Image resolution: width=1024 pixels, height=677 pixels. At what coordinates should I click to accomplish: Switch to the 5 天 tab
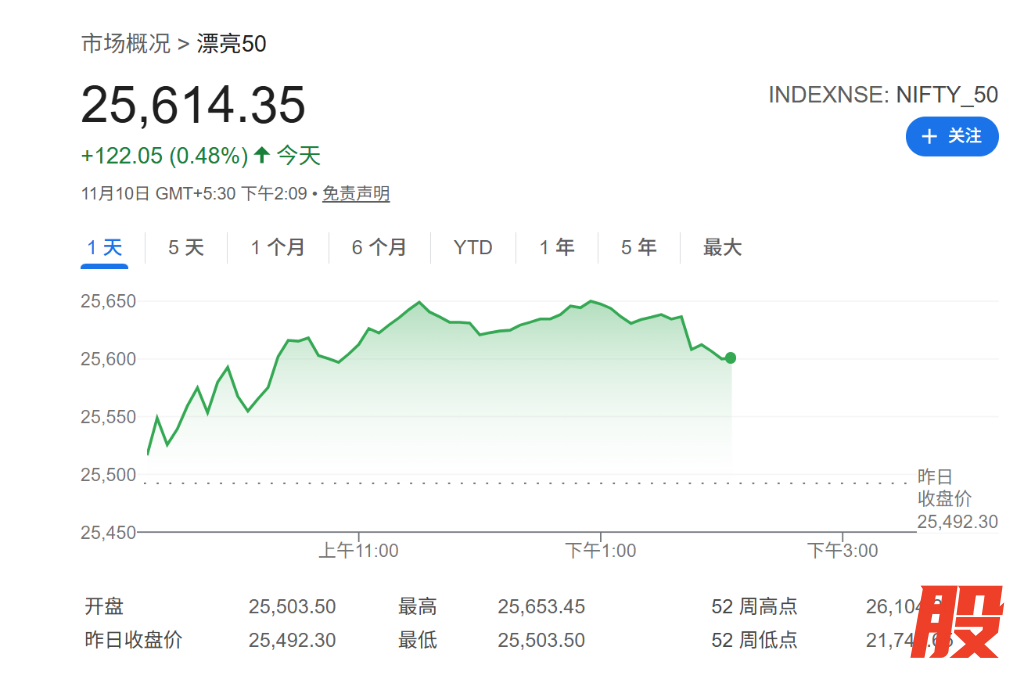coord(186,248)
